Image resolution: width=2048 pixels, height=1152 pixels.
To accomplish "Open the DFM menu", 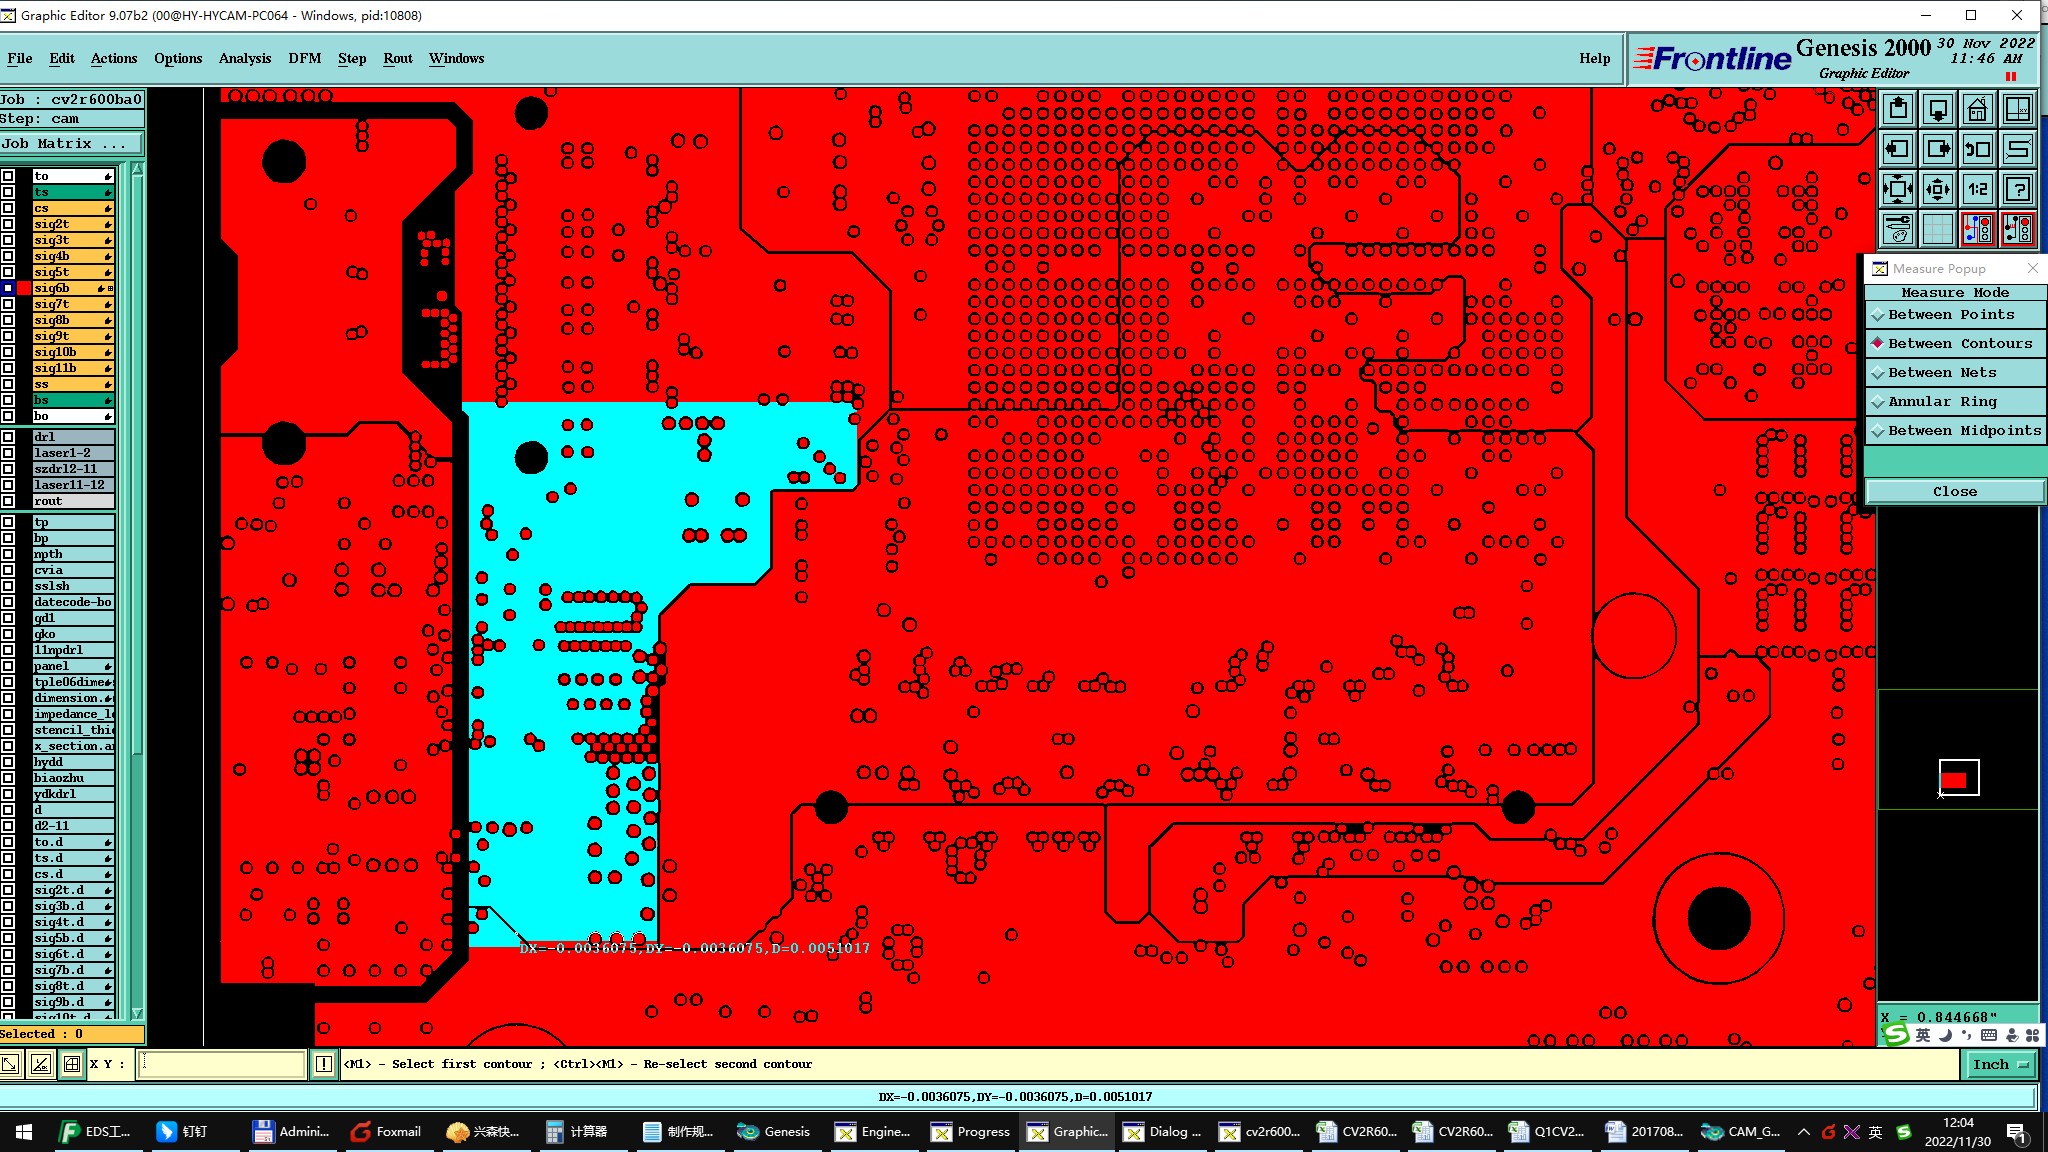I will (x=305, y=58).
